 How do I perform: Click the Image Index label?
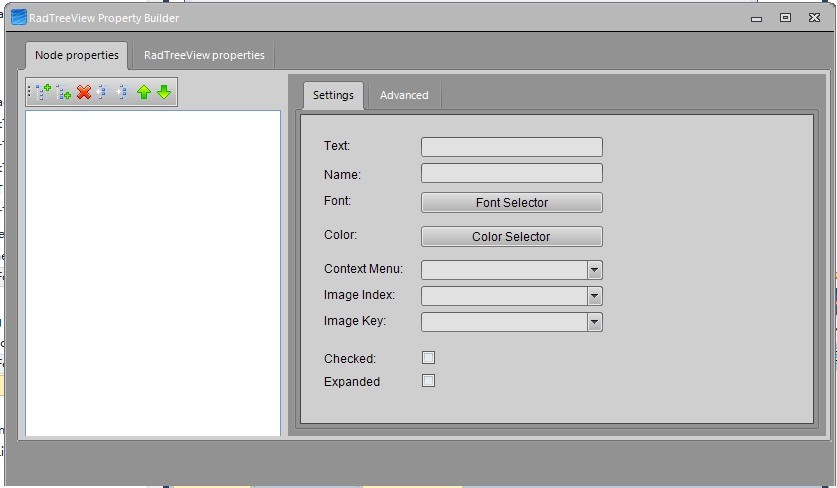[359, 295]
